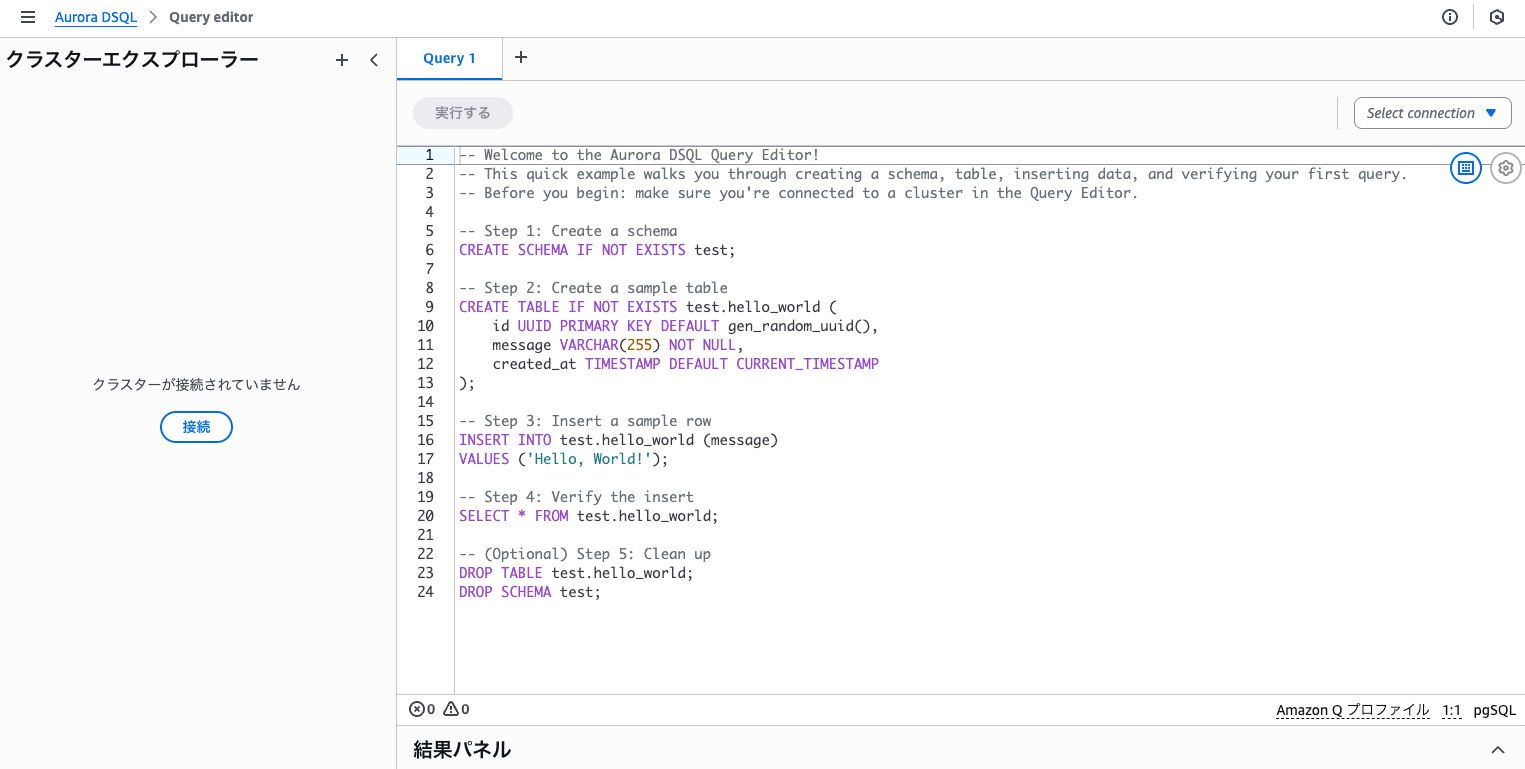Viewport: 1525px width, 769px height.
Task: Add a cluster using the plus icon in the explorer
Action: pos(341,60)
